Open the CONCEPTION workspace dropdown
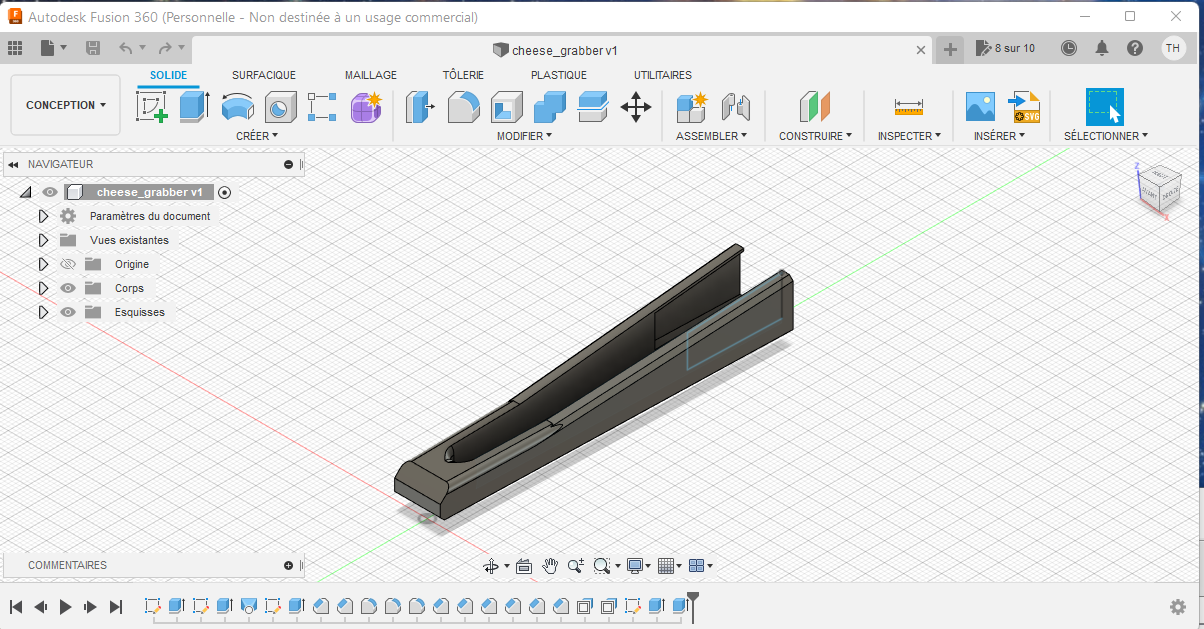Screen dimensions: 1204x629 click(x=66, y=105)
